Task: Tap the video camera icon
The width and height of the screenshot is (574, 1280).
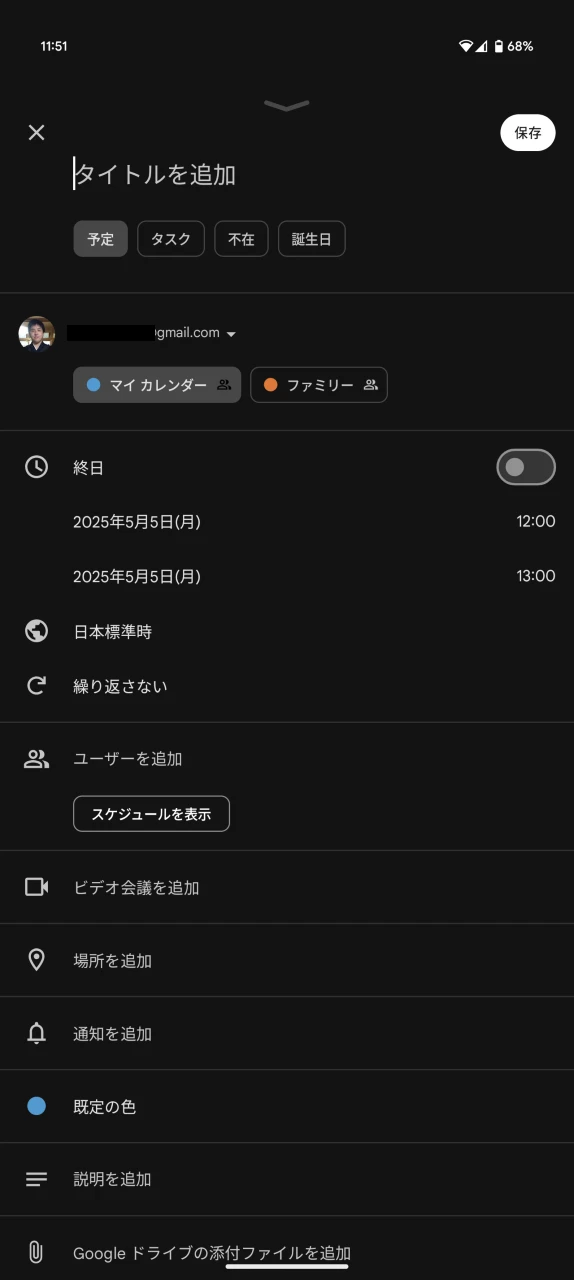Action: point(37,887)
